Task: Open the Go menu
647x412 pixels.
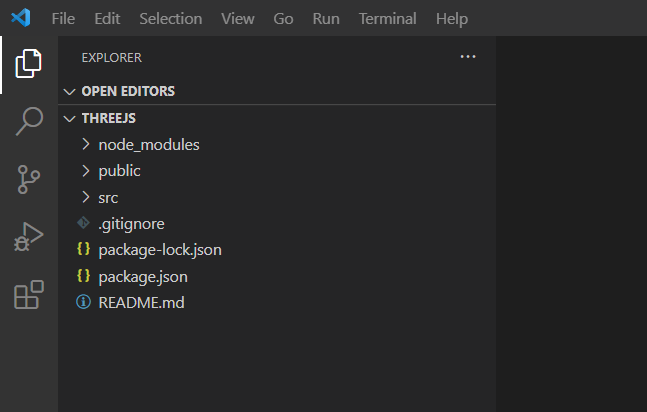Action: point(283,19)
